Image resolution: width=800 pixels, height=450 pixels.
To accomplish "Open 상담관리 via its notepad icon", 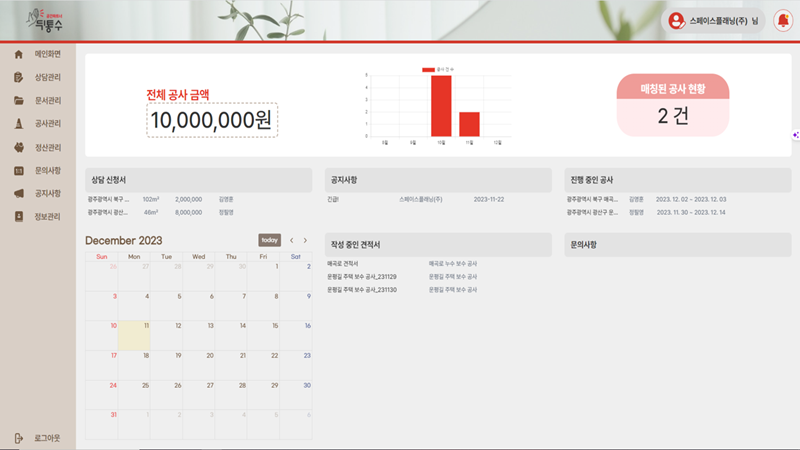I will coord(19,77).
